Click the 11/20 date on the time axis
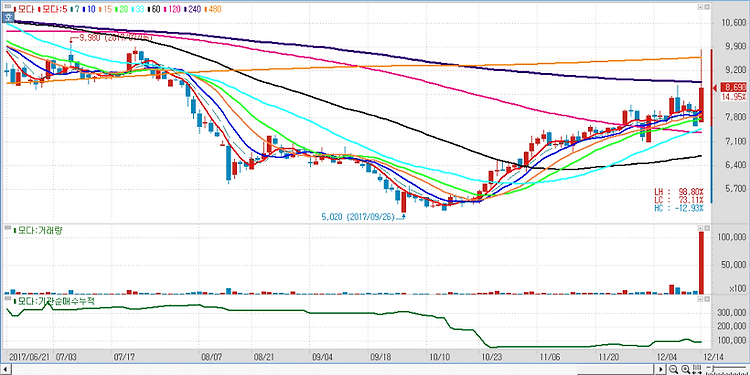Viewport: 750px width, 375px height. point(608,357)
